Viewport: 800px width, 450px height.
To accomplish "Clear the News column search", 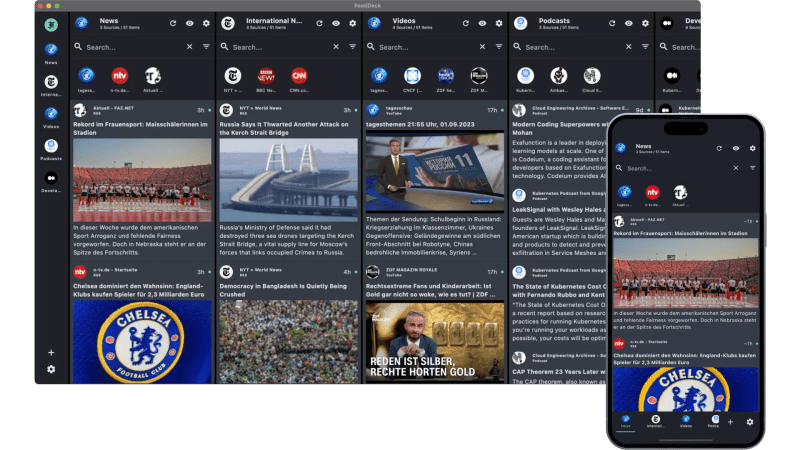I will 189,46.
